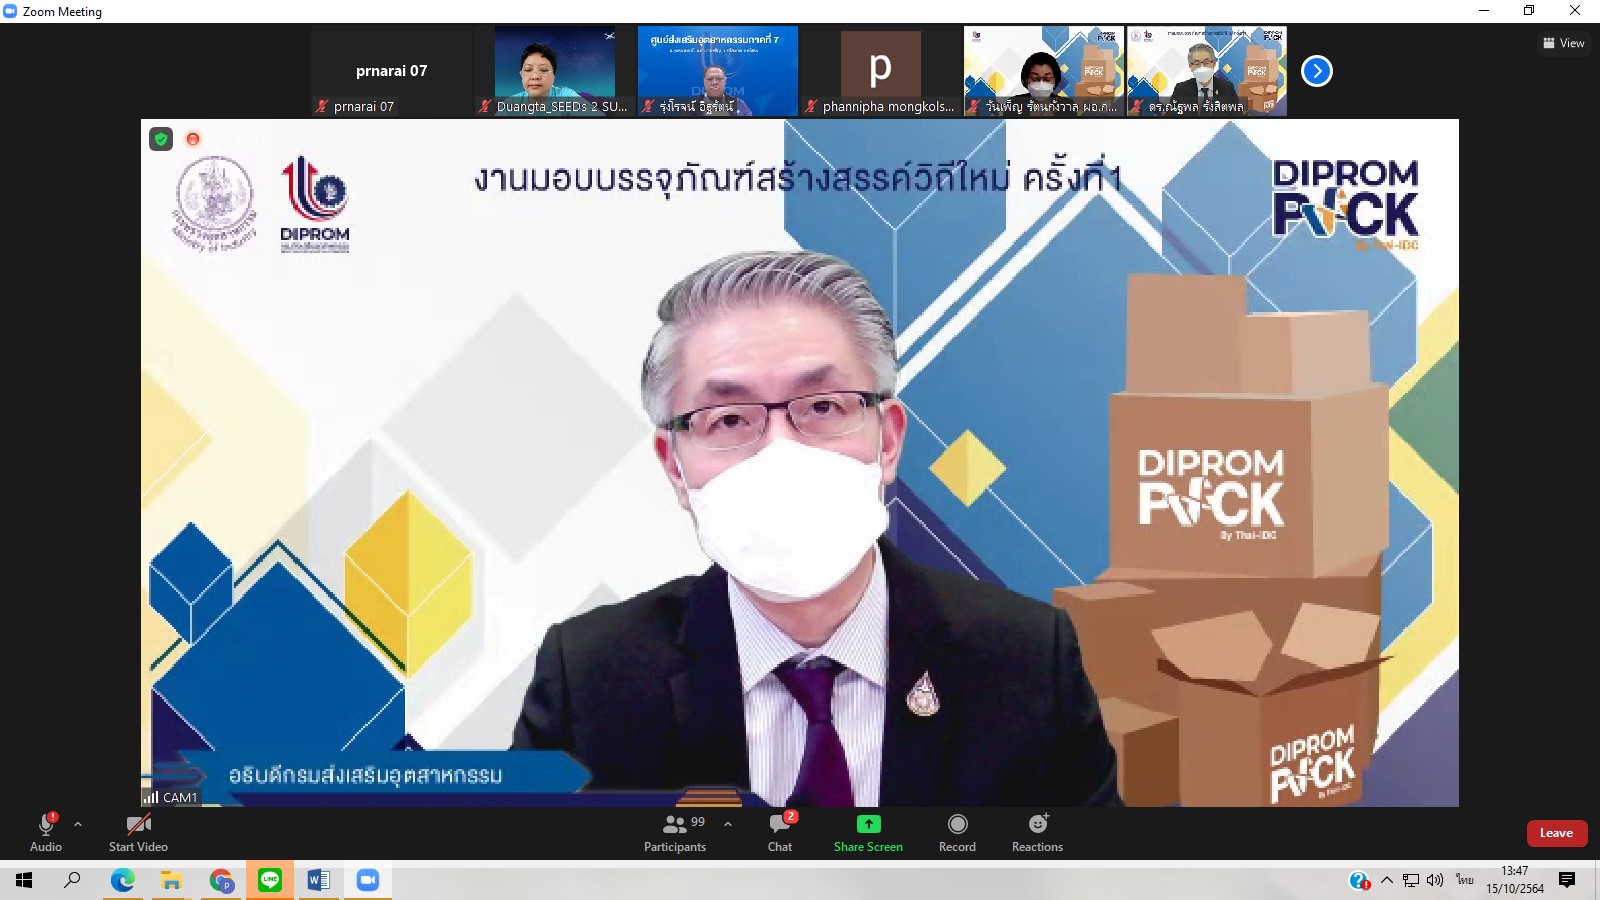This screenshot has height=900, width=1600.
Task: Open the Windows Start menu
Action: 24,880
